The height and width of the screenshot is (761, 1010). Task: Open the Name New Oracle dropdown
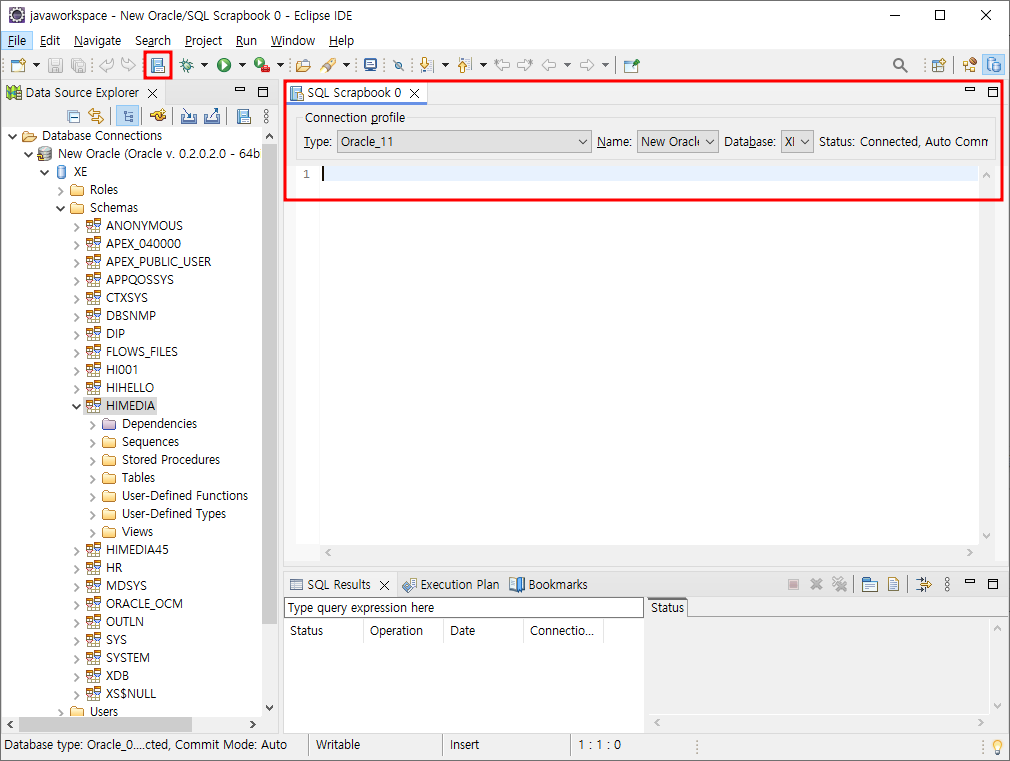678,142
